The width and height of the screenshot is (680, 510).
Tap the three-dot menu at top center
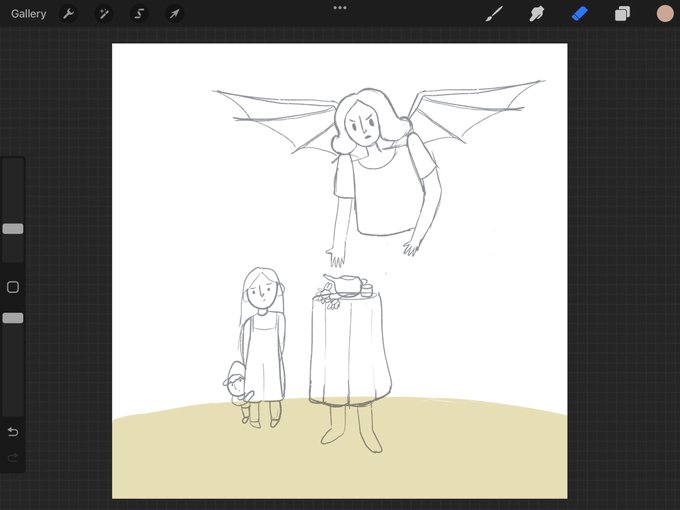(340, 7)
